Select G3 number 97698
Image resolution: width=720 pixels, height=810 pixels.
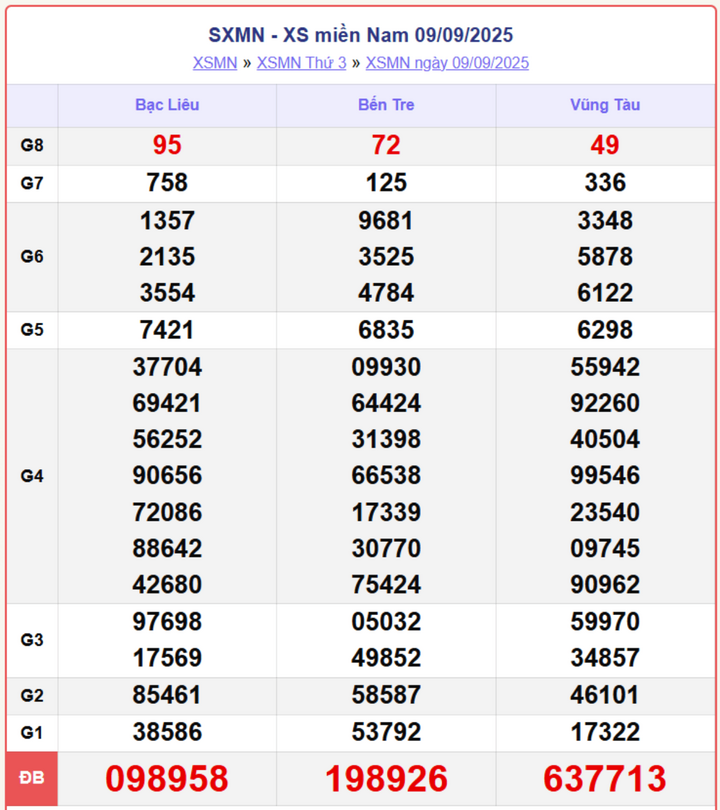167,622
